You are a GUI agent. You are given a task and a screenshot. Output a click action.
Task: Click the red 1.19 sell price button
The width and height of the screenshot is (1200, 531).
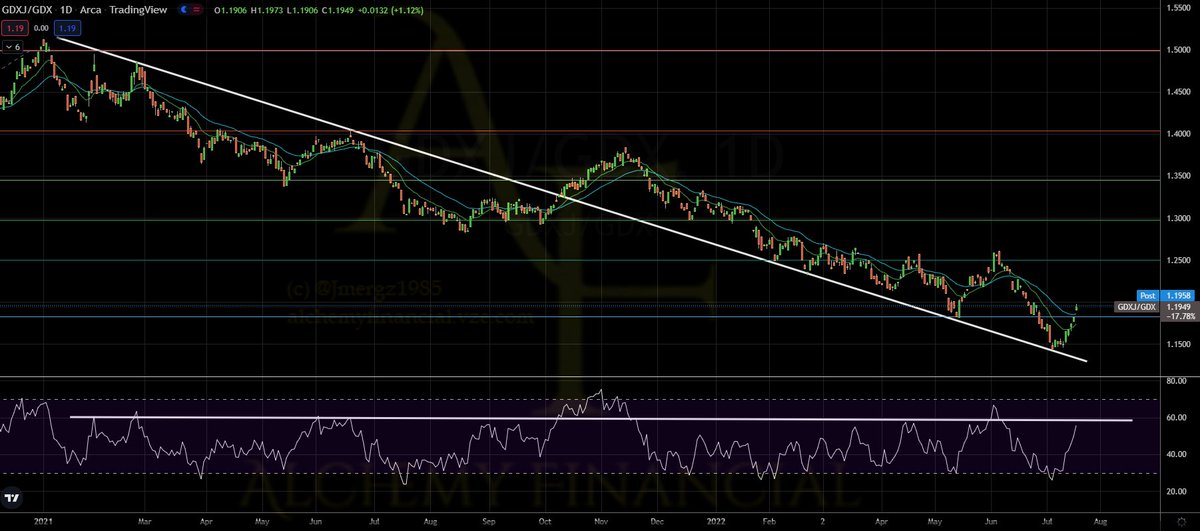click(x=14, y=30)
